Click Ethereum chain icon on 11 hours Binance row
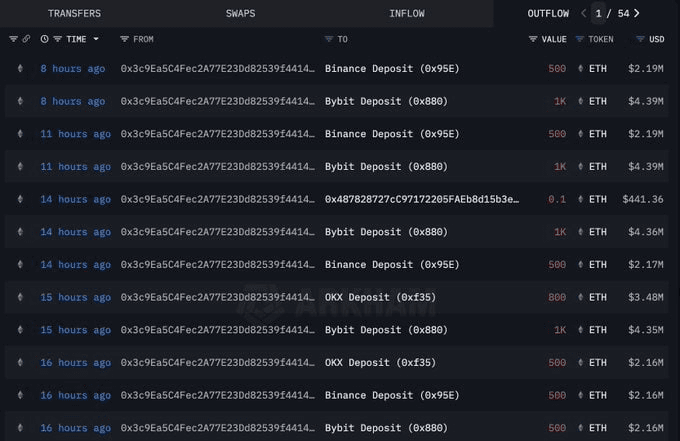Viewport: 680px width, 441px height. (20, 134)
